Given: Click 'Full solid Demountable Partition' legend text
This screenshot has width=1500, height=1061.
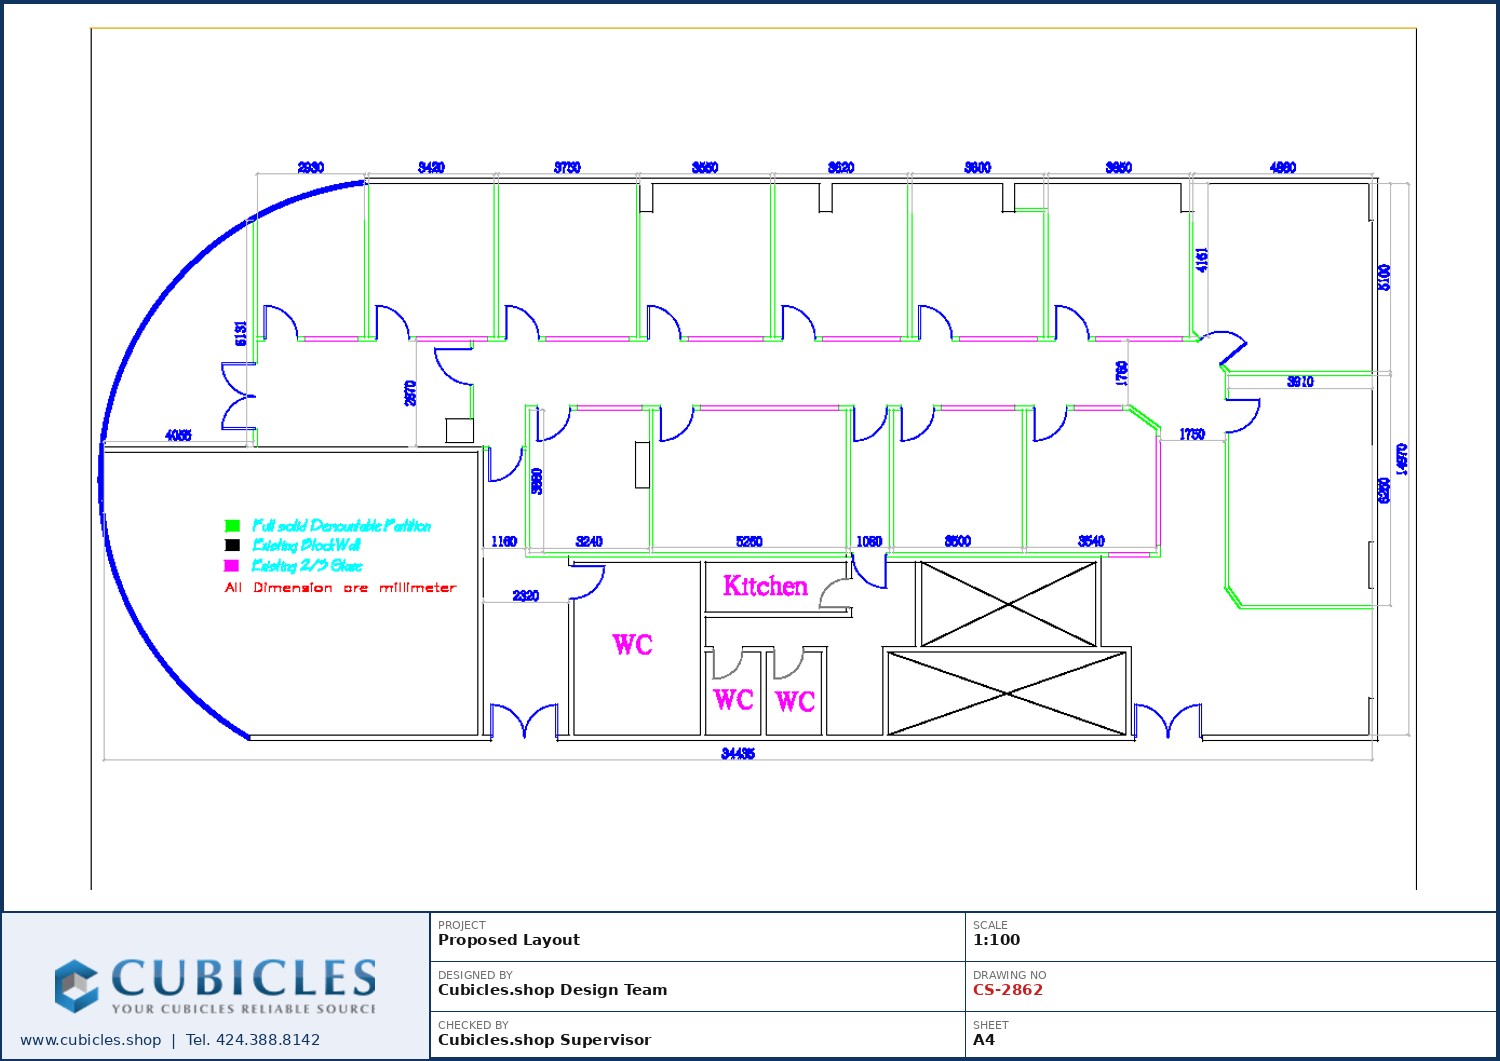Looking at the screenshot, I should pos(341,526).
